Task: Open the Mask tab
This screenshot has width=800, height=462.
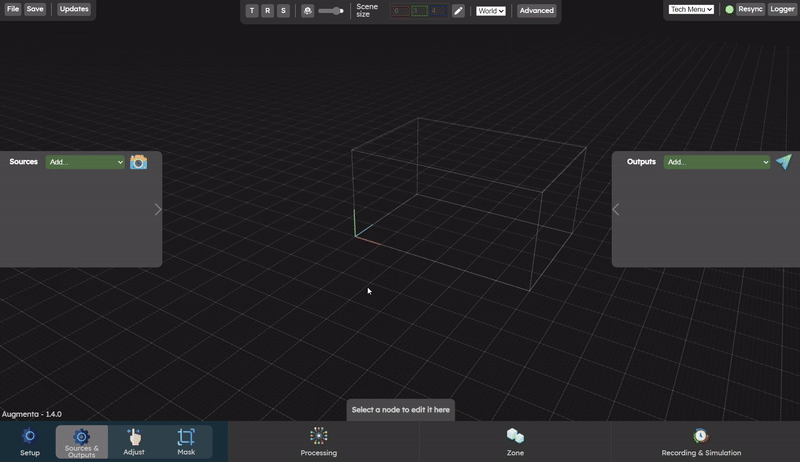Action: pyautogui.click(x=186, y=442)
